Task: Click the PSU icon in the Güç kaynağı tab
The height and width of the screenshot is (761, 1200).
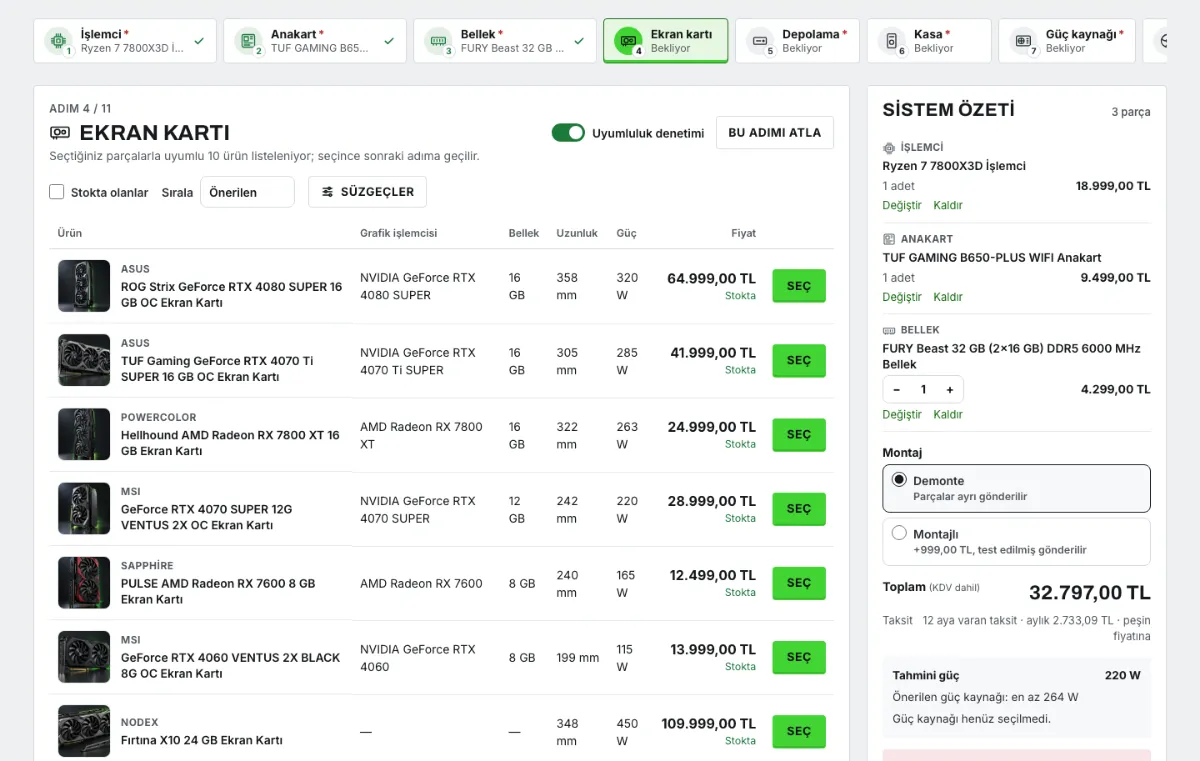Action: tap(1023, 41)
